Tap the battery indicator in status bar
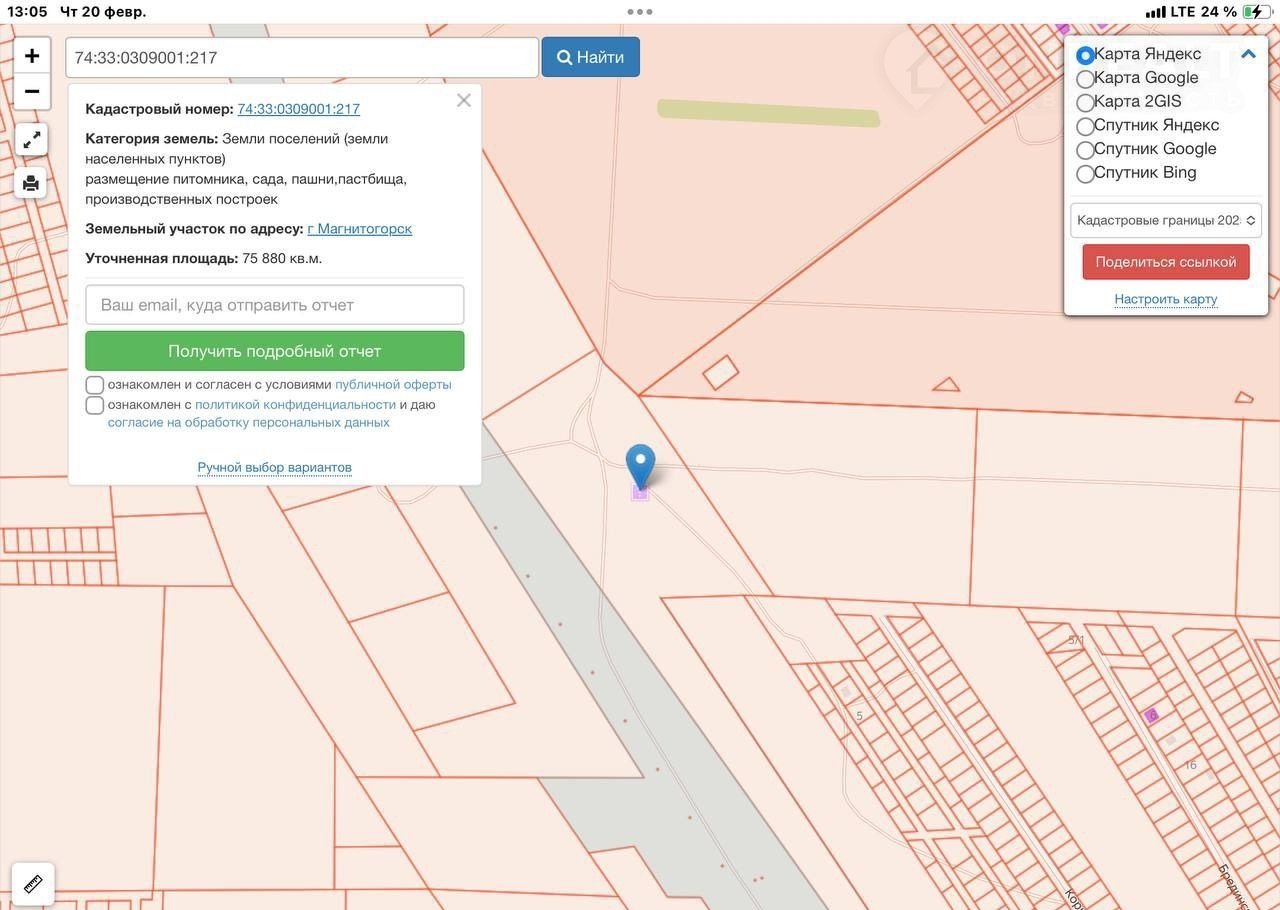Screen dimensions: 1280x910 tap(1254, 12)
